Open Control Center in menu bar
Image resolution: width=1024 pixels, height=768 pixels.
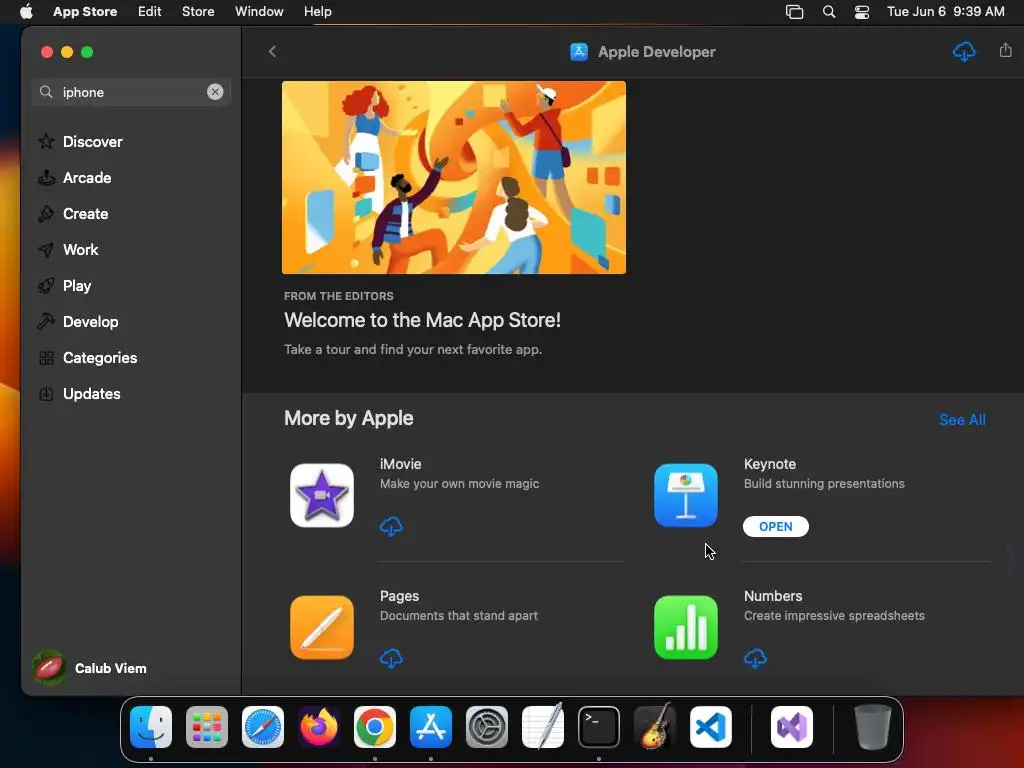point(862,12)
